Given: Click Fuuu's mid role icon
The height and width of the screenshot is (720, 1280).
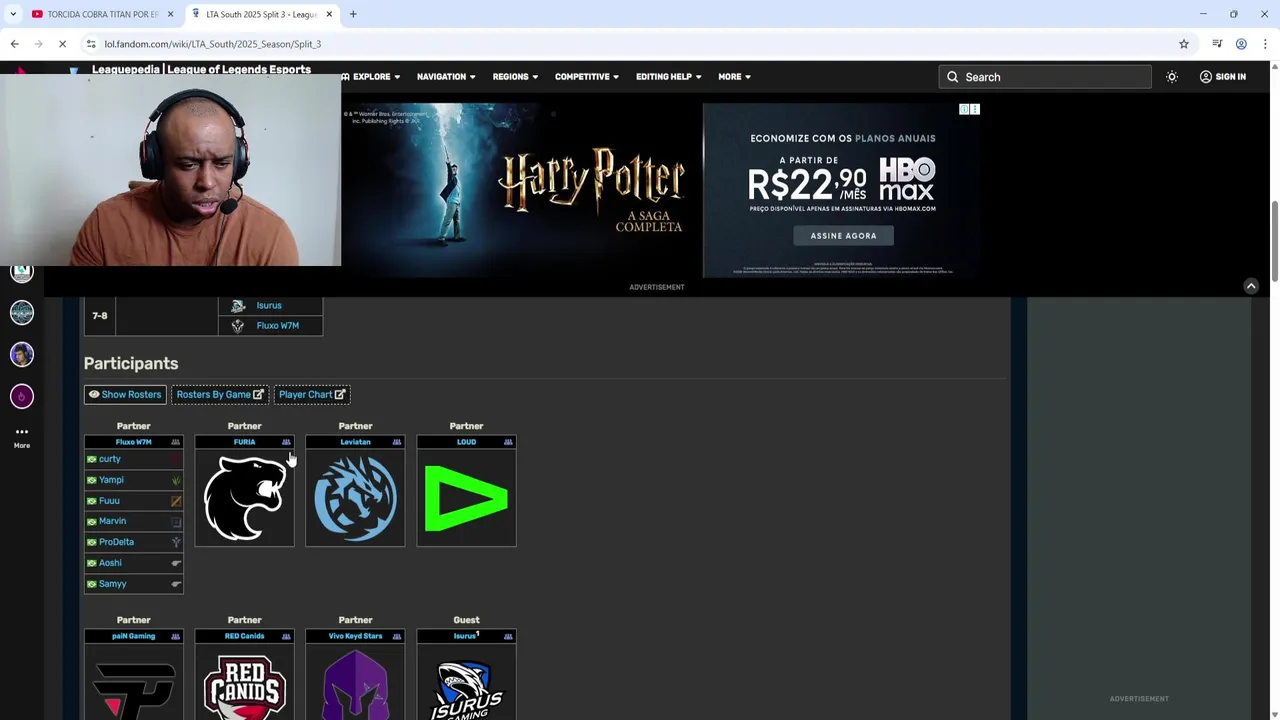Looking at the screenshot, I should [x=176, y=501].
